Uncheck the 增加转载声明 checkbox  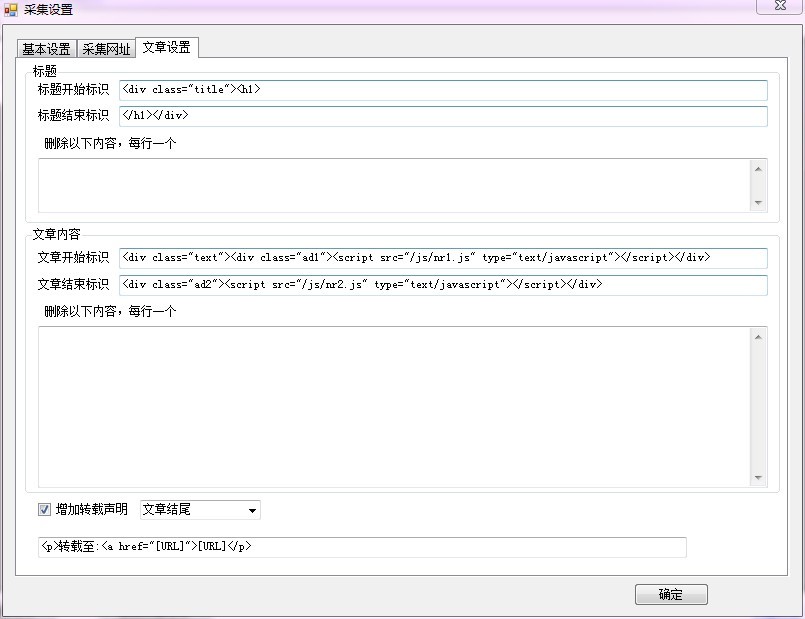(44, 510)
